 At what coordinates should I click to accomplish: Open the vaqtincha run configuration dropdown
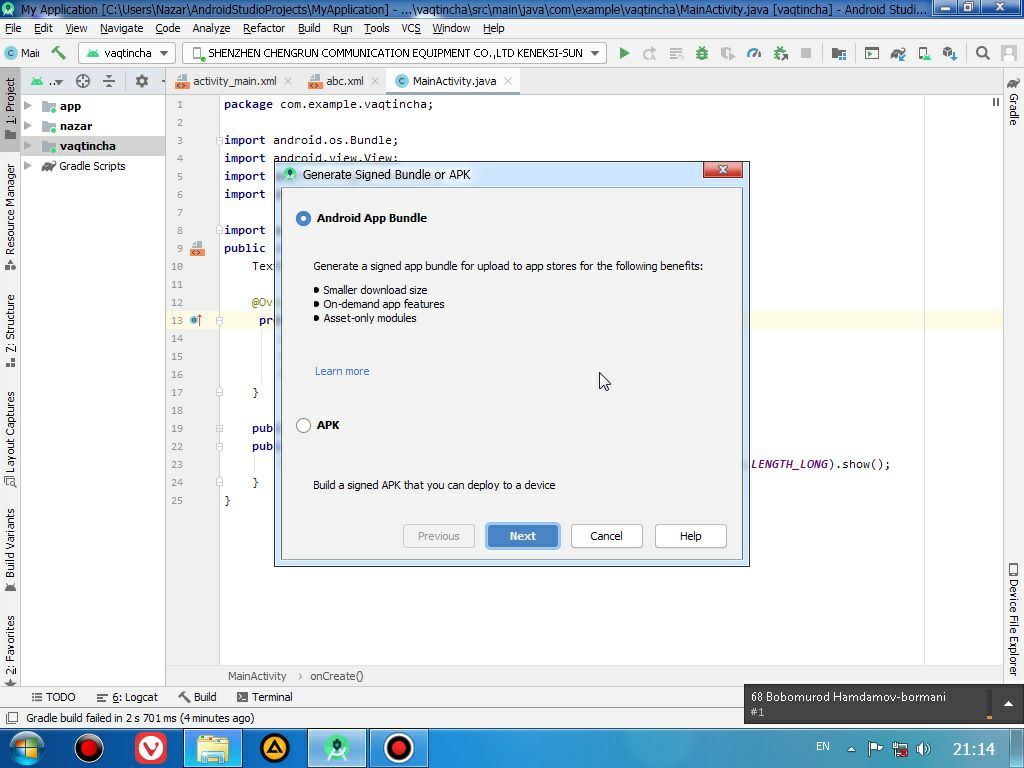click(127, 53)
